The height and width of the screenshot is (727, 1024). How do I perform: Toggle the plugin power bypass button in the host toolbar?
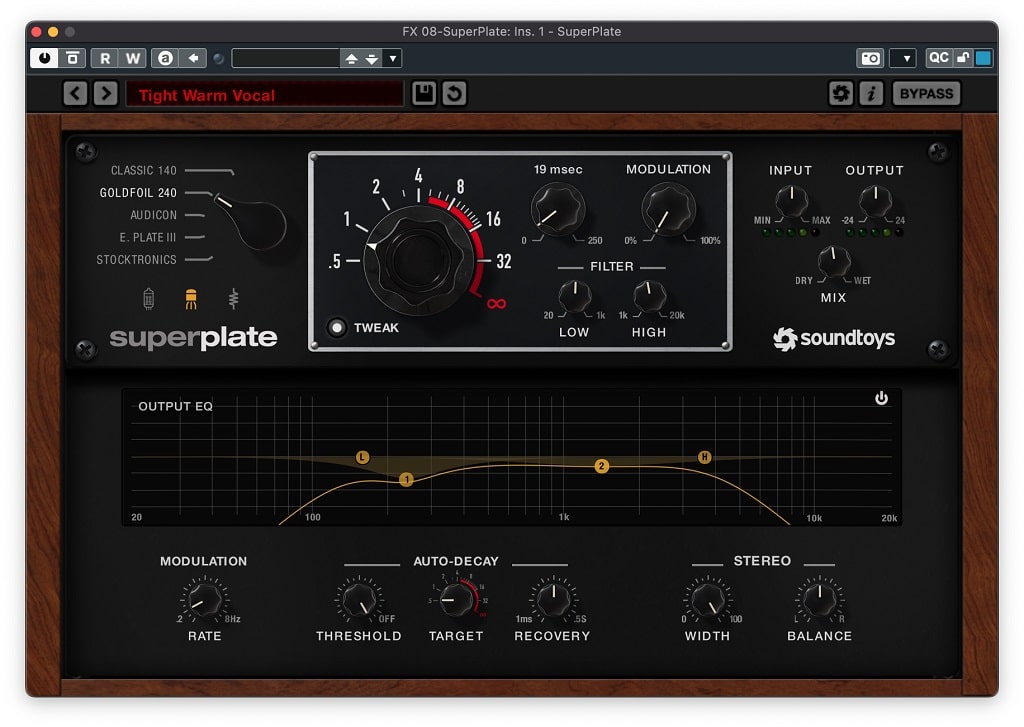point(44,58)
